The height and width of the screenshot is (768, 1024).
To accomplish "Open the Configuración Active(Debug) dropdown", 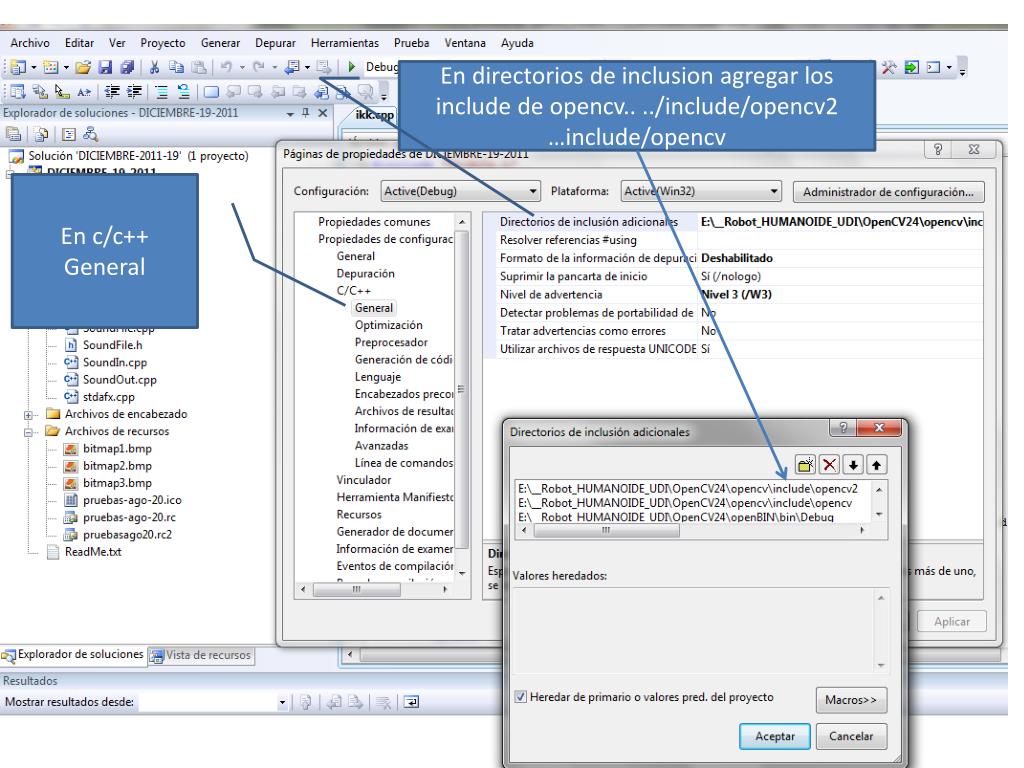I will click(x=460, y=191).
